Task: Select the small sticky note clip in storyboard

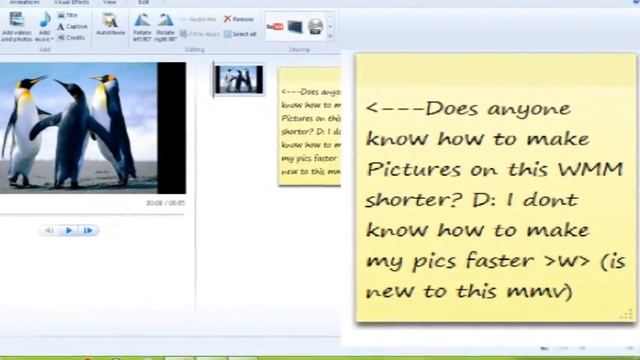Action: (309, 127)
